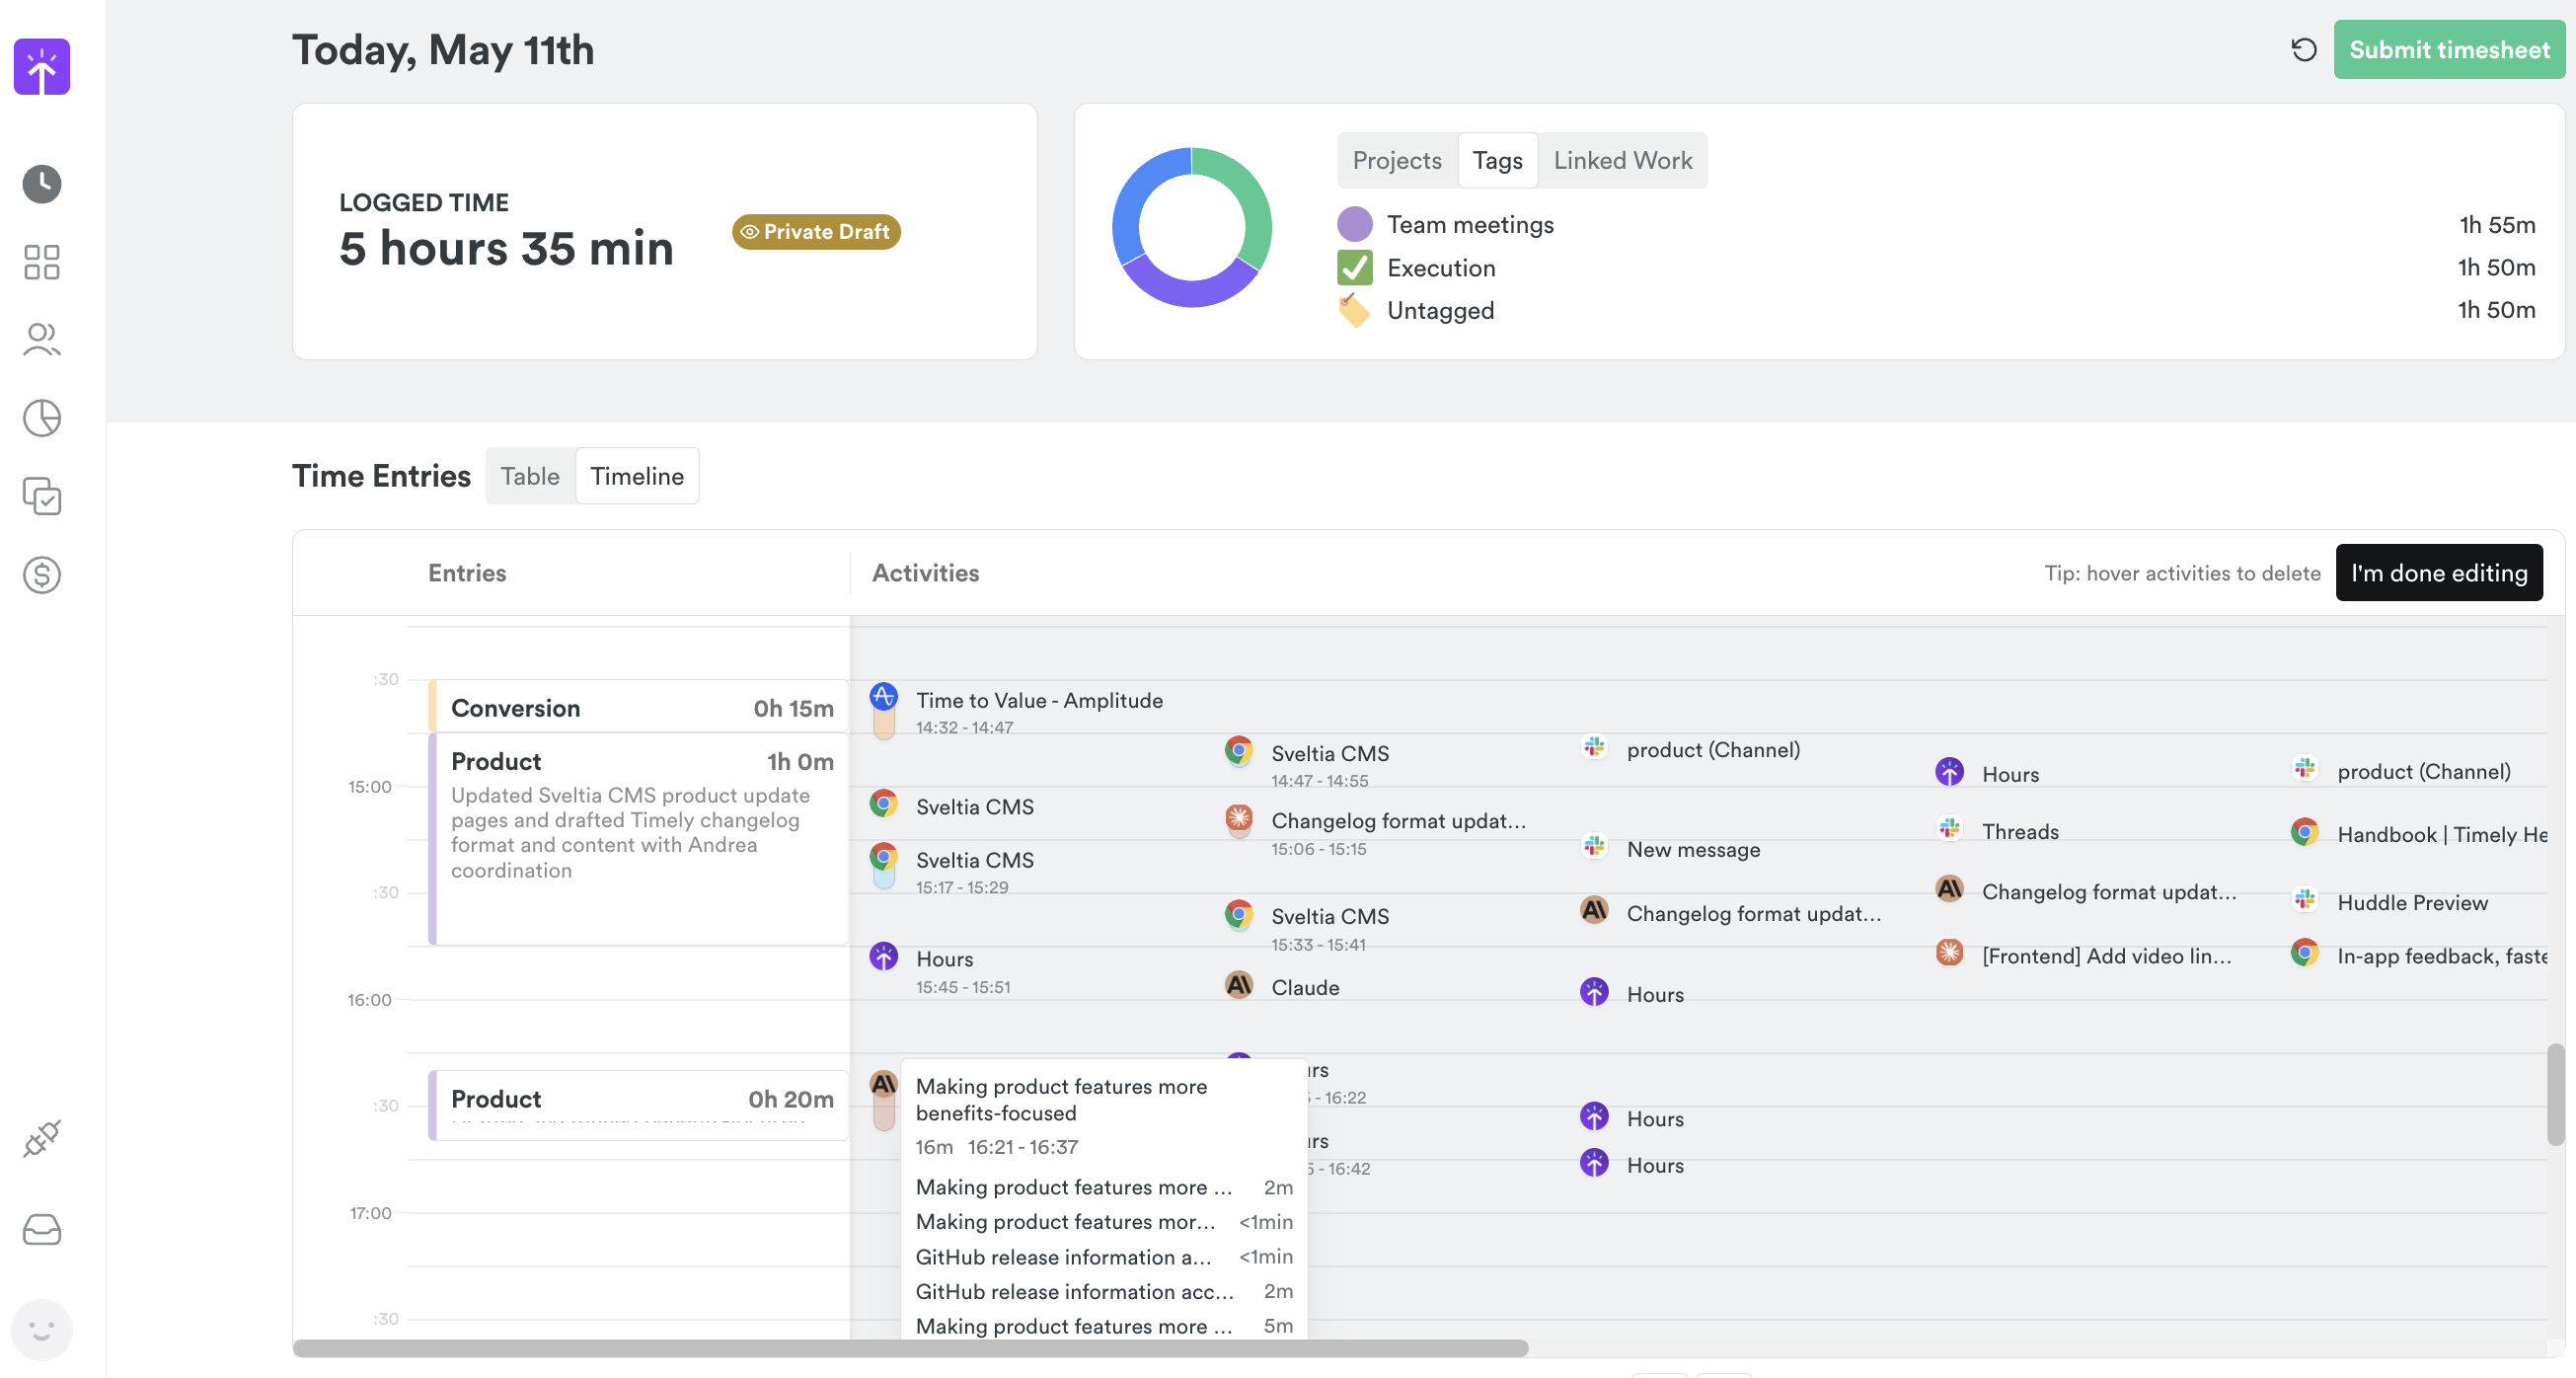2576x1378 pixels.
Task: Switch to the Tags tab
Action: click(x=1497, y=160)
